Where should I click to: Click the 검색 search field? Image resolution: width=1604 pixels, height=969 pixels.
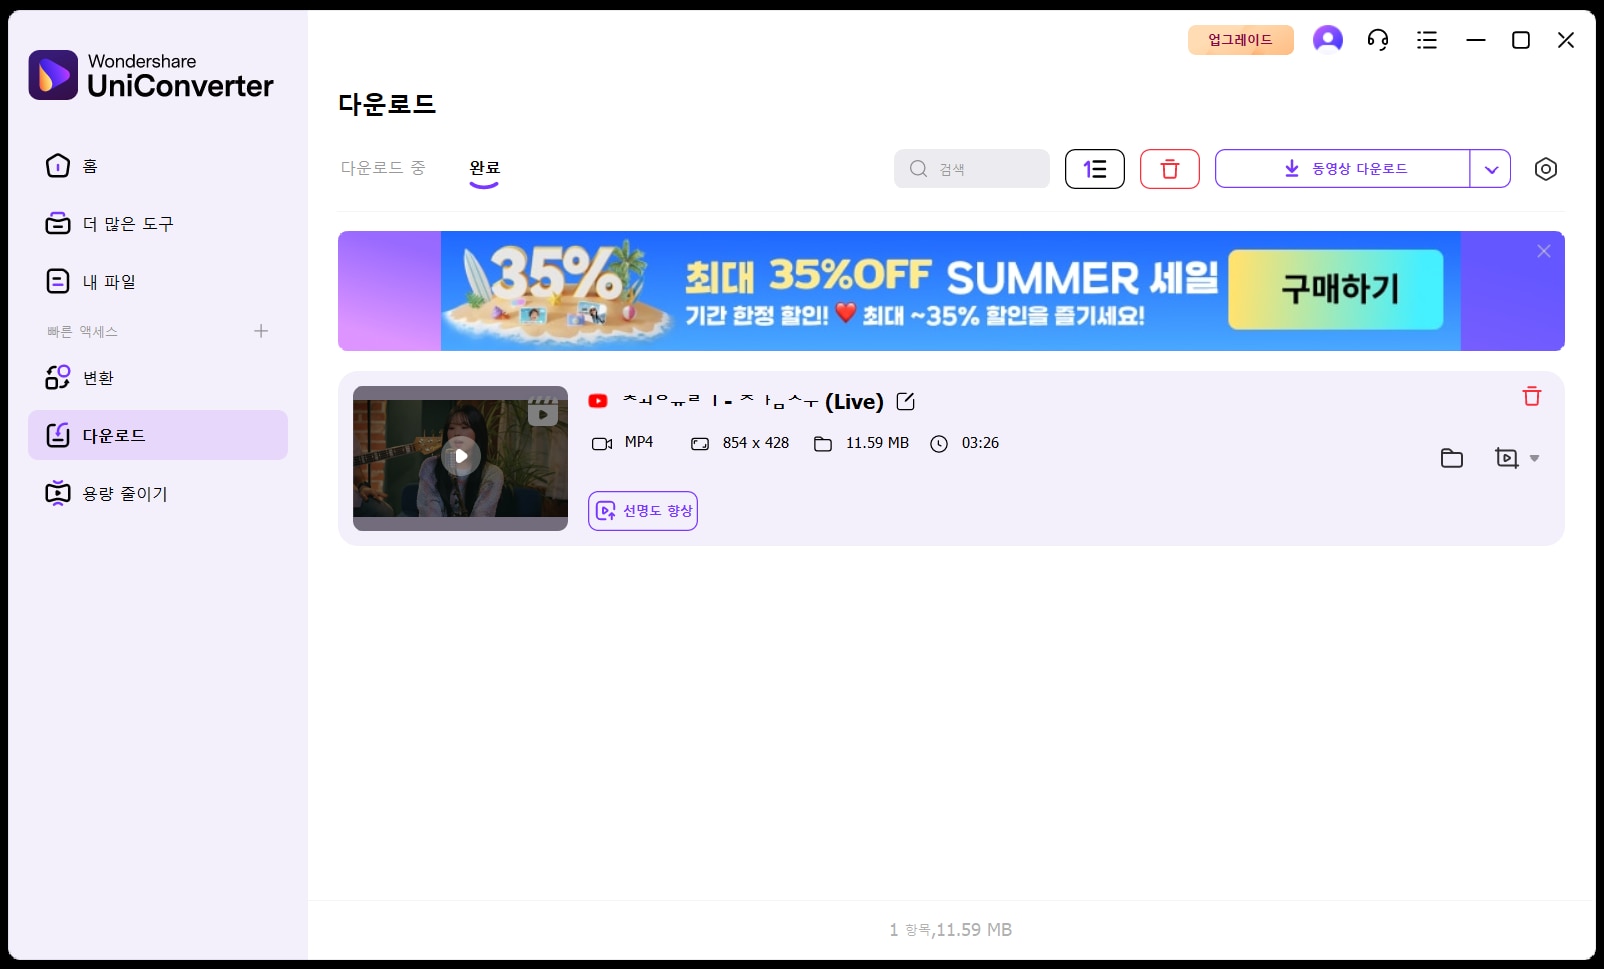pos(972,169)
